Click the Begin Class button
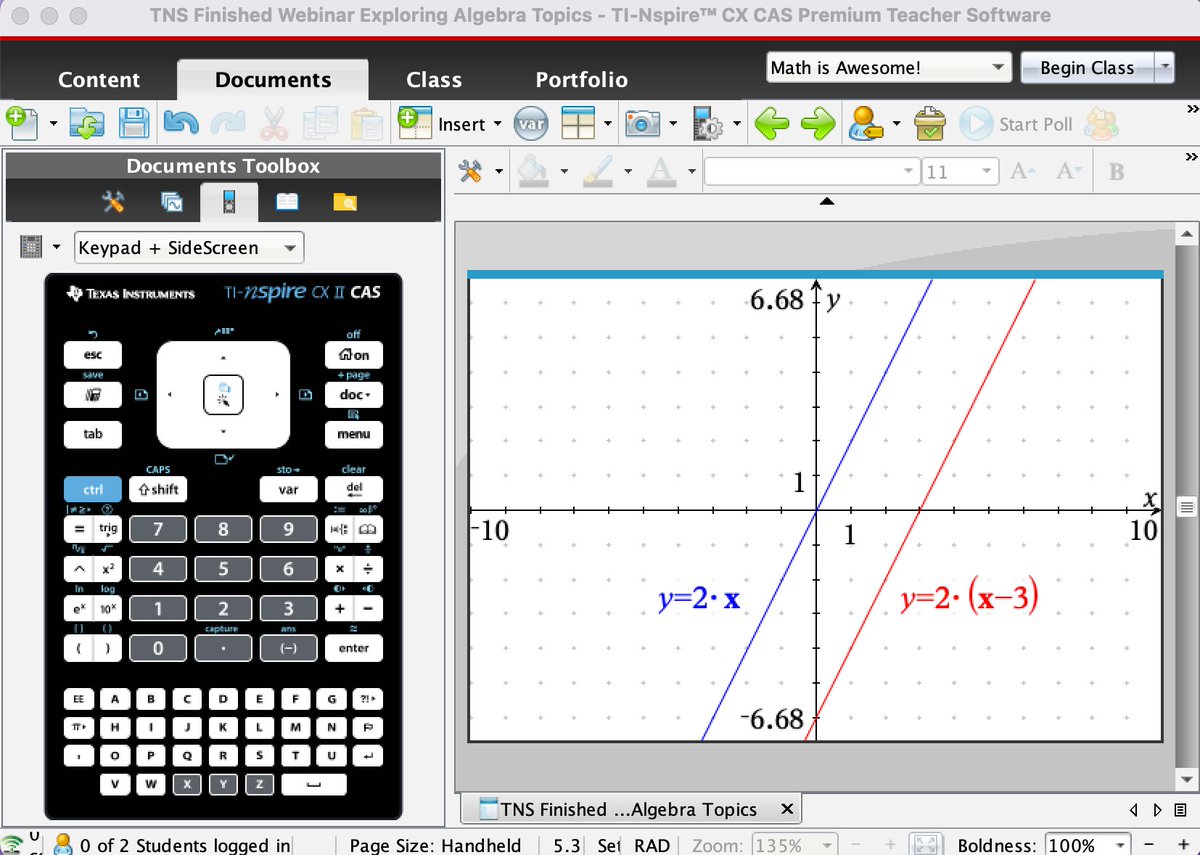The width and height of the screenshot is (1200, 855). [1087, 68]
